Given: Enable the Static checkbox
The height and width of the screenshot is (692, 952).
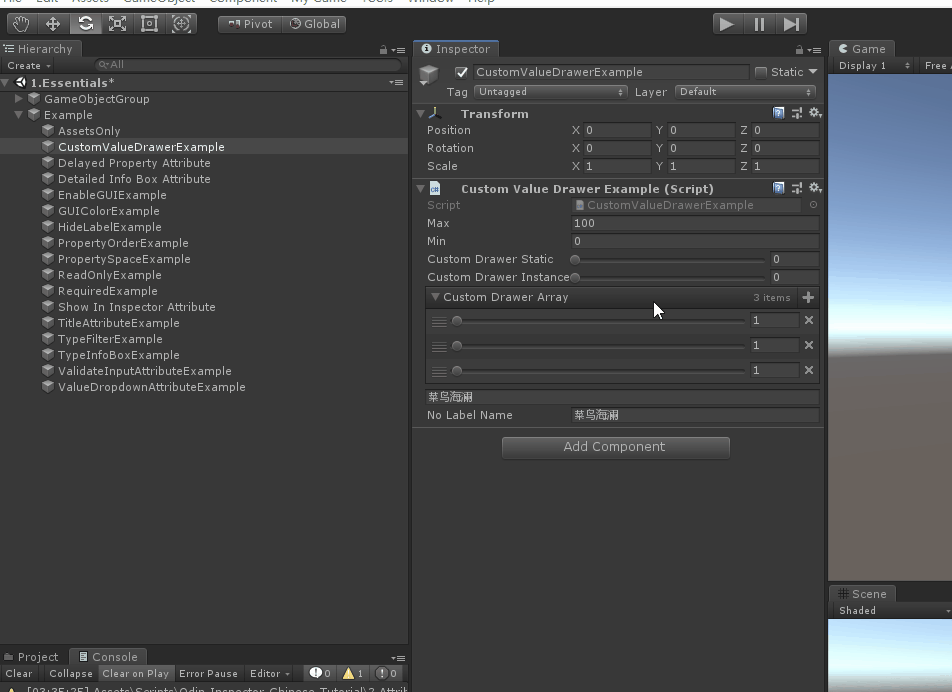Looking at the screenshot, I should pos(761,72).
